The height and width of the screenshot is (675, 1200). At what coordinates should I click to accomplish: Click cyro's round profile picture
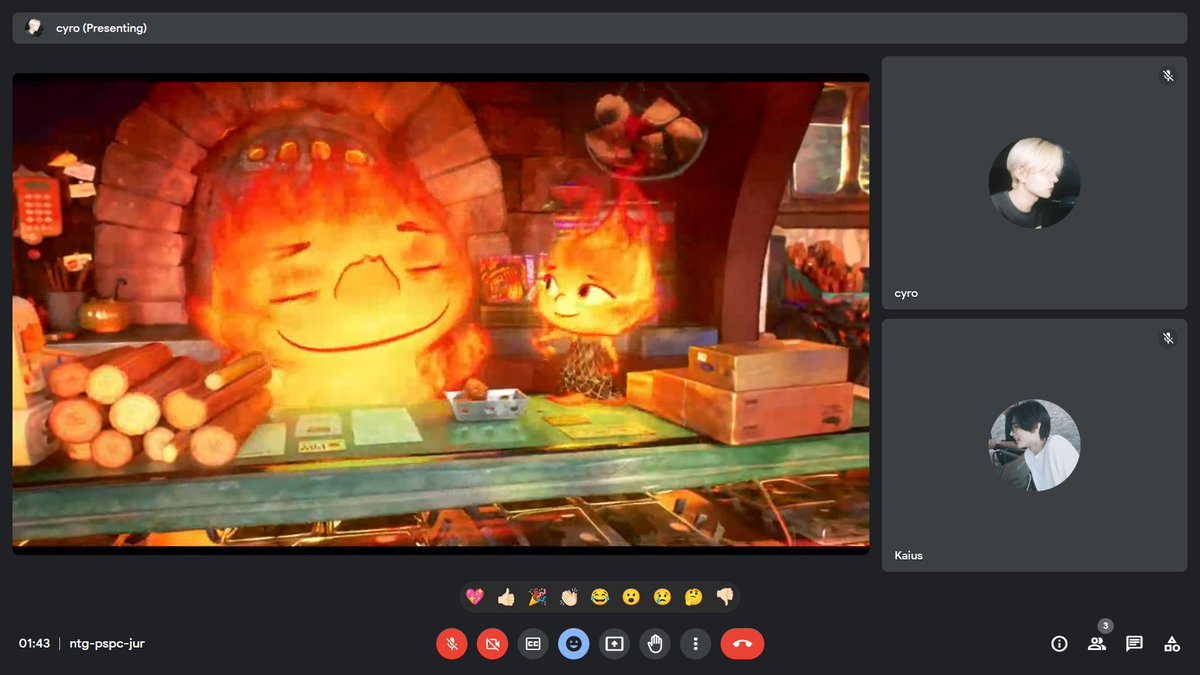coord(1034,183)
